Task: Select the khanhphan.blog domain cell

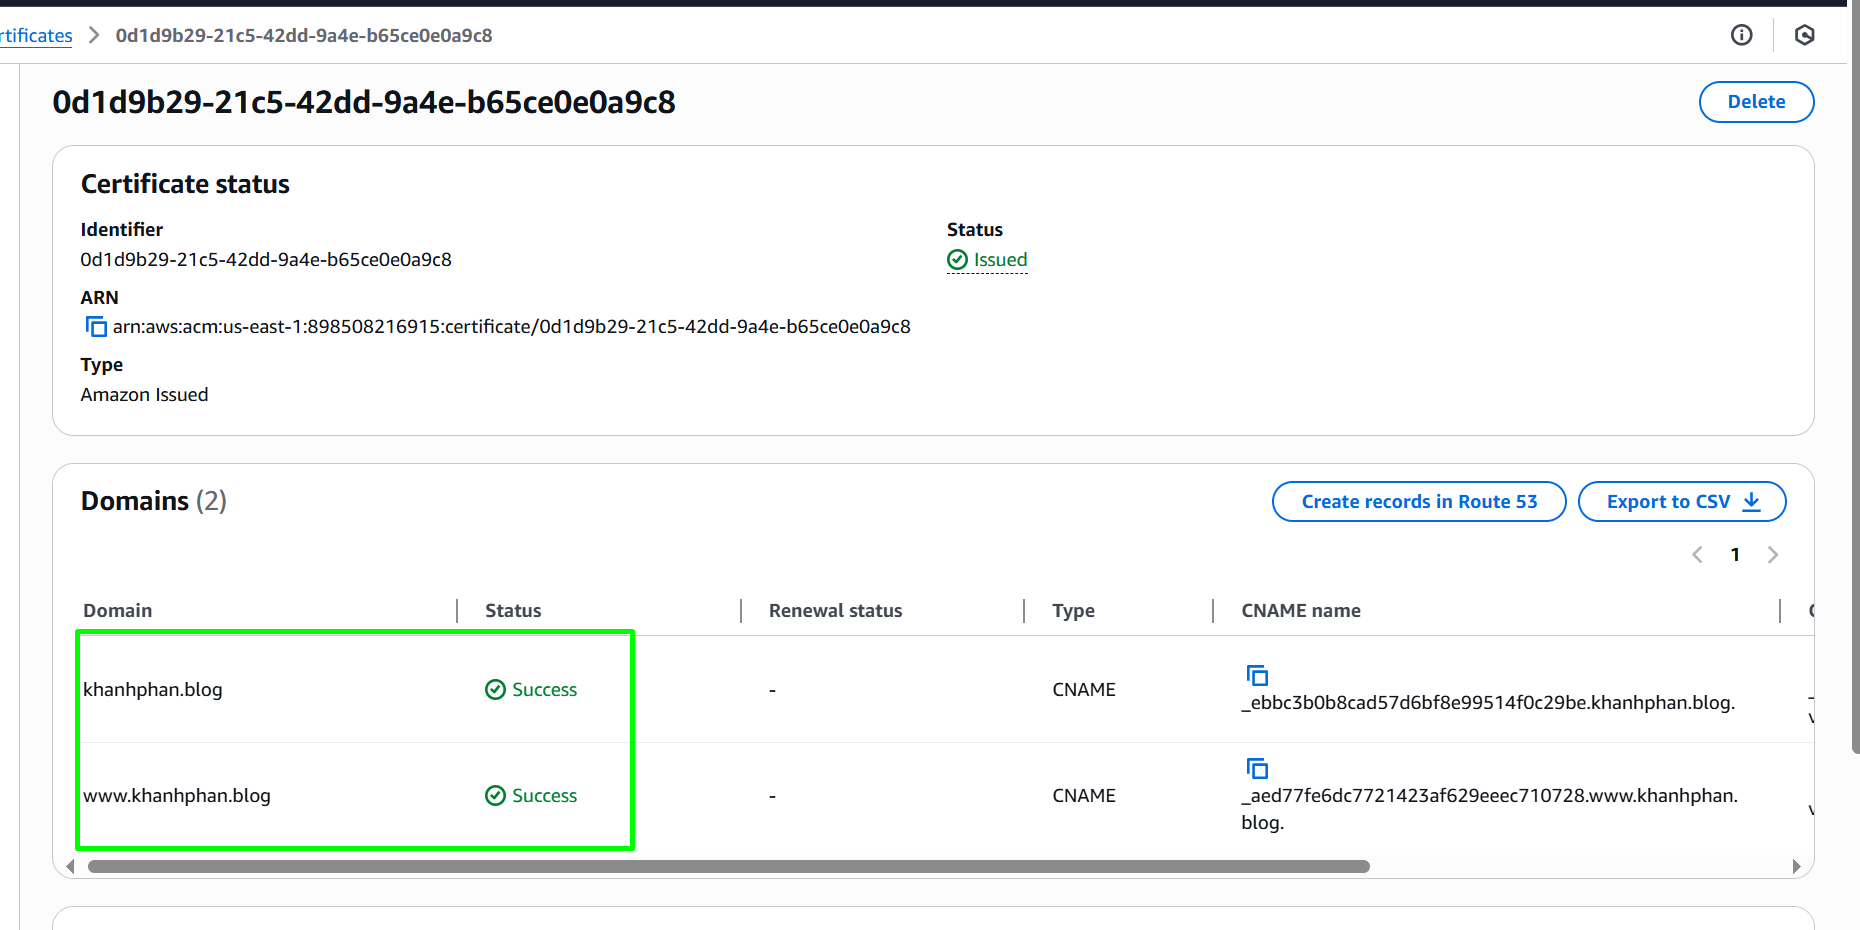Action: (153, 689)
